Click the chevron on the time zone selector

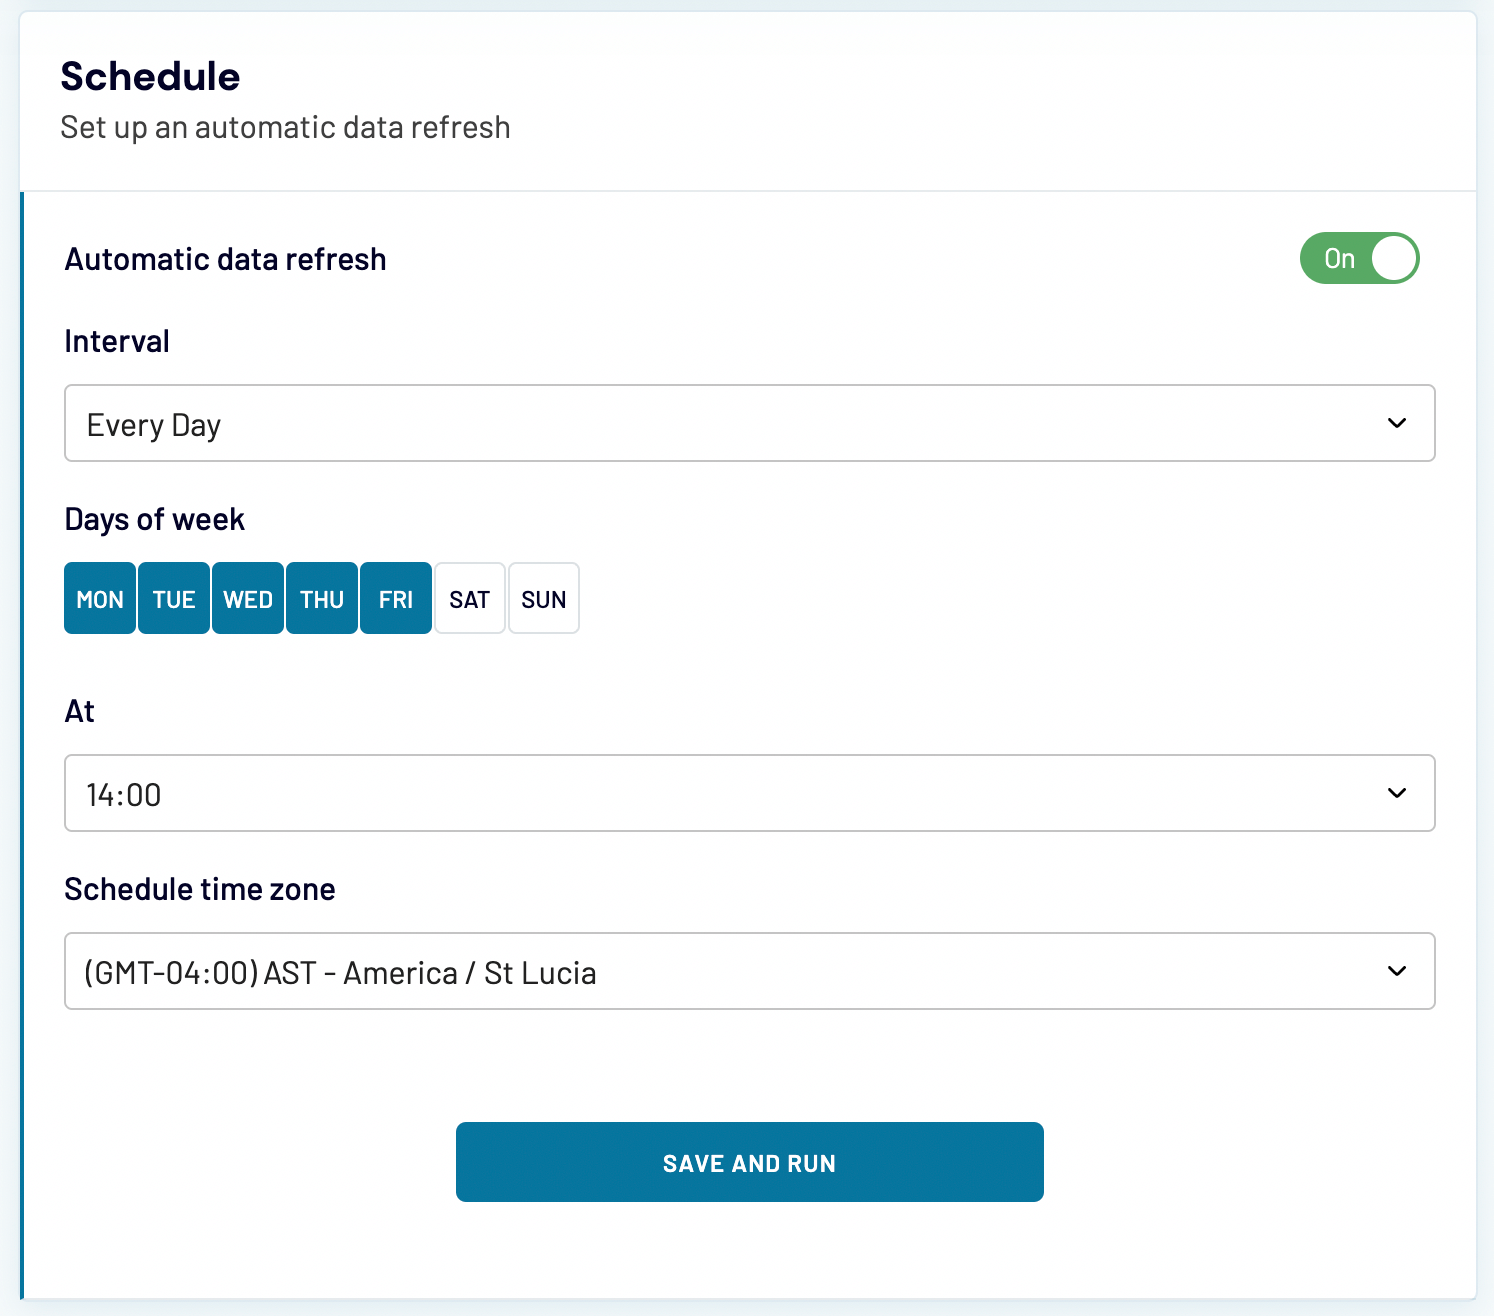1397,971
